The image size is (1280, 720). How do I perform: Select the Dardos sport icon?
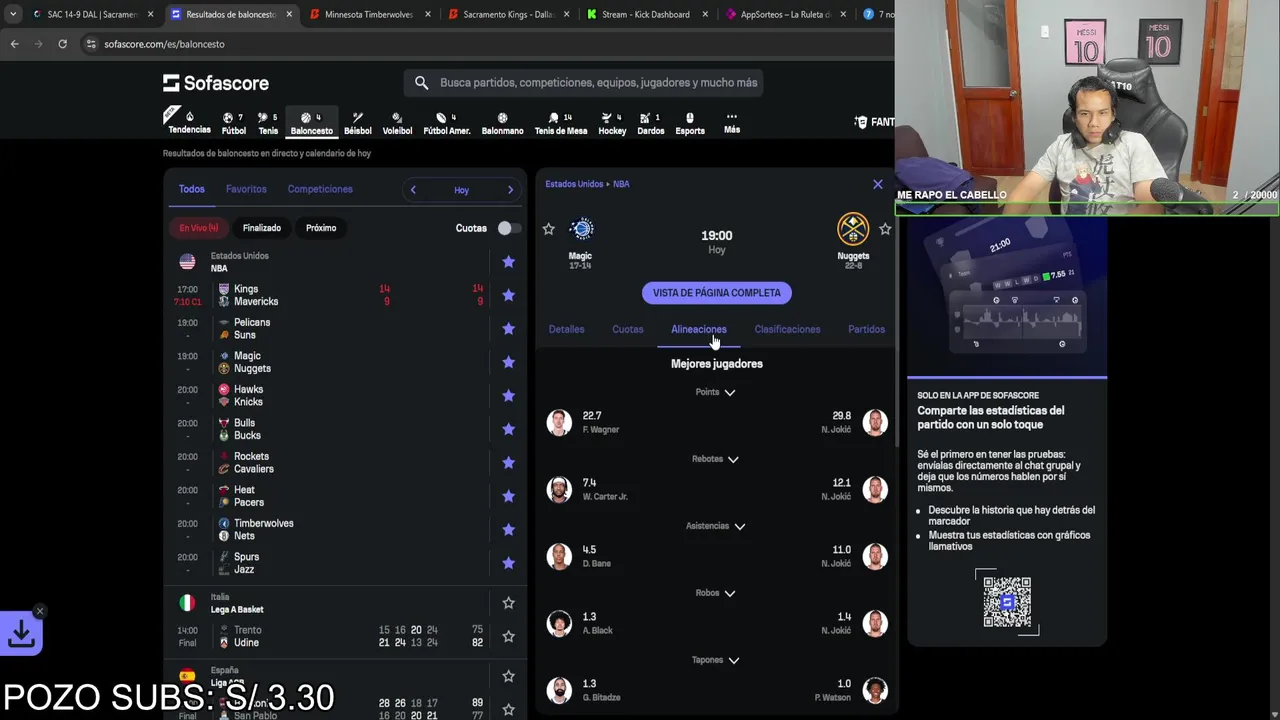click(x=651, y=123)
